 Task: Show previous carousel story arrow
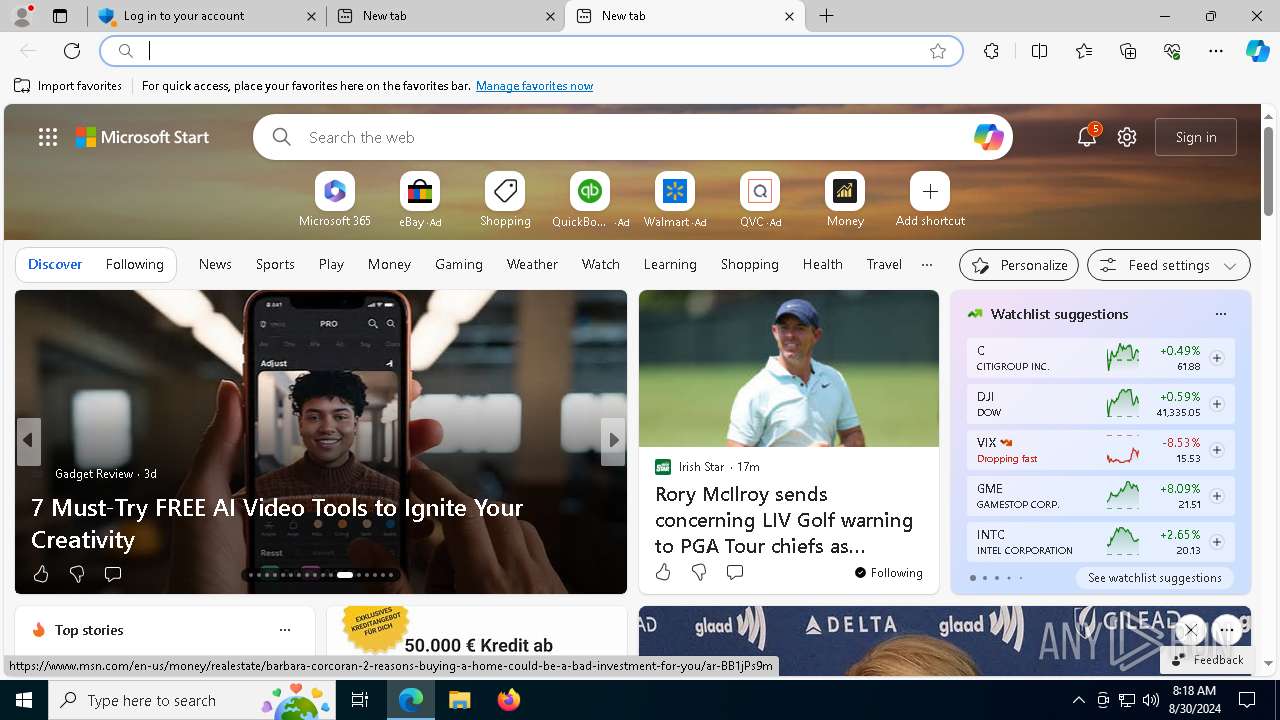point(28,440)
